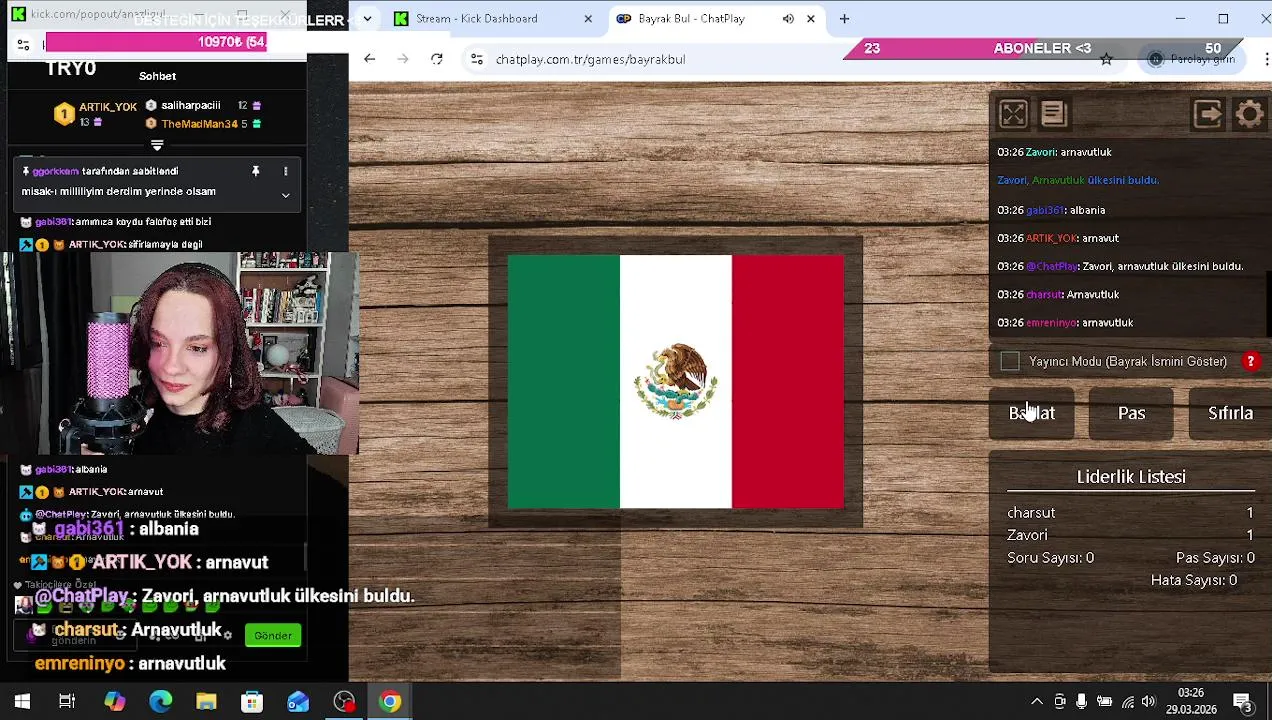Screen dimensions: 1272x720
Task: Open site settings icon in Kick popout window
Action: [x=24, y=44]
